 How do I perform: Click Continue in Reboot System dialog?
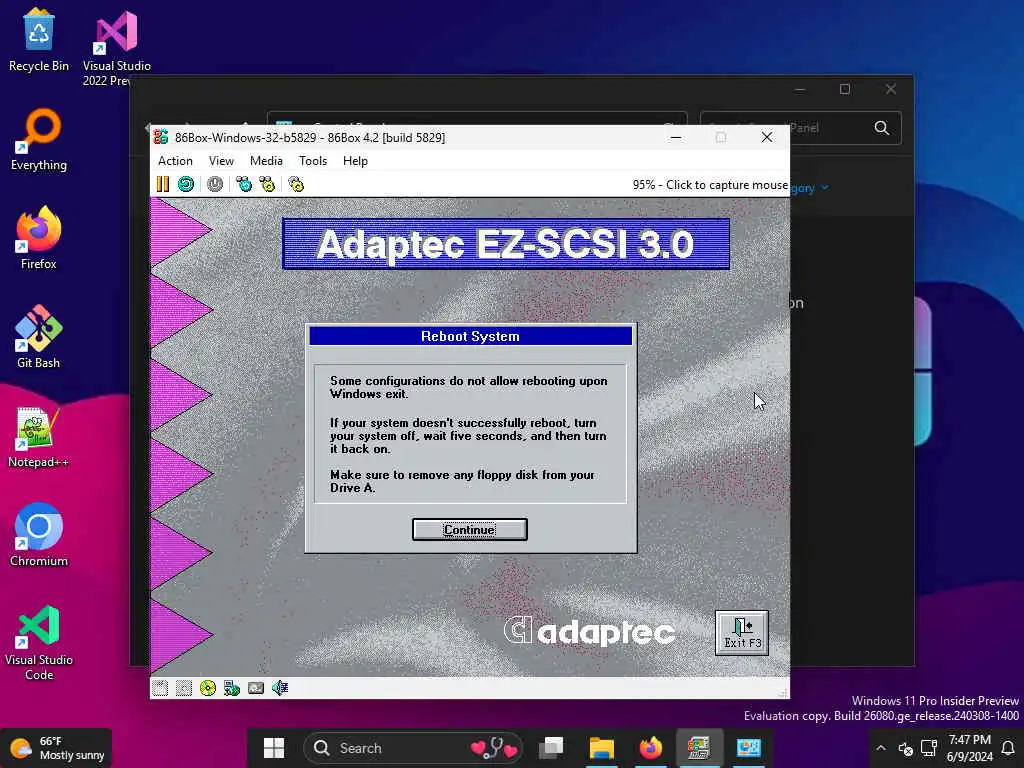coord(470,530)
